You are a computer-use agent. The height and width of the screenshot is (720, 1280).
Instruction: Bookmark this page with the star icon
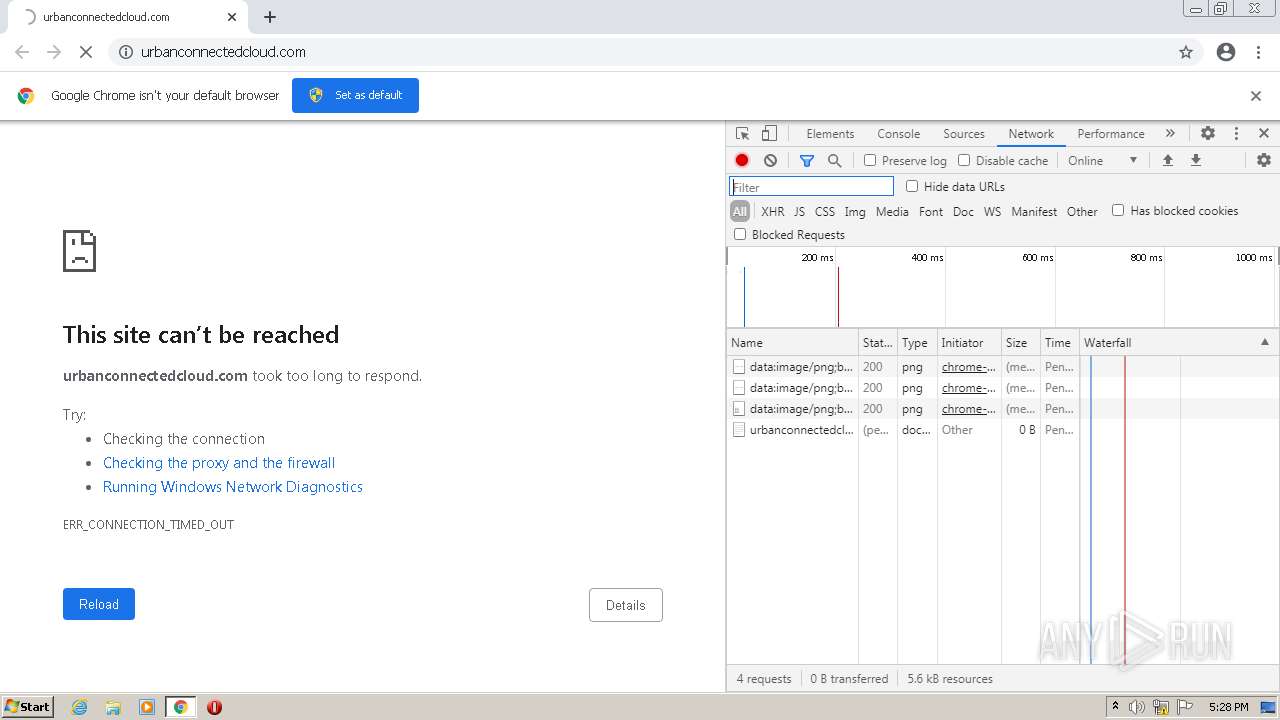pyautogui.click(x=1186, y=52)
